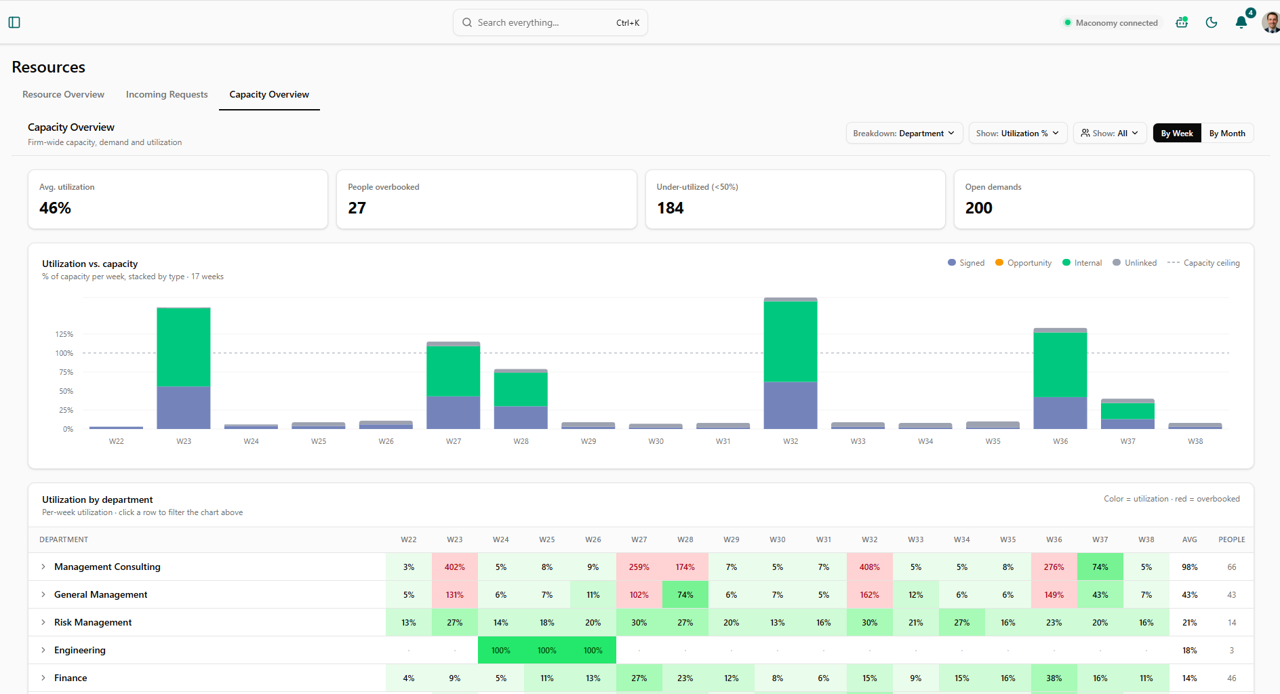Toggle the Capacity ceiling legend entry

click(1203, 263)
